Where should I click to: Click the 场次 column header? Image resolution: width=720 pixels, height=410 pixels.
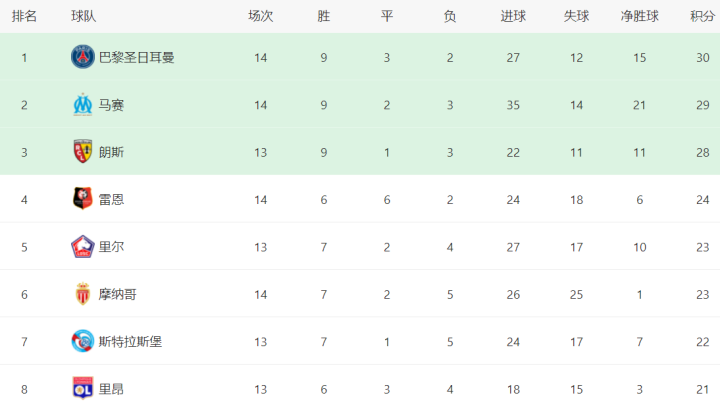click(x=261, y=16)
